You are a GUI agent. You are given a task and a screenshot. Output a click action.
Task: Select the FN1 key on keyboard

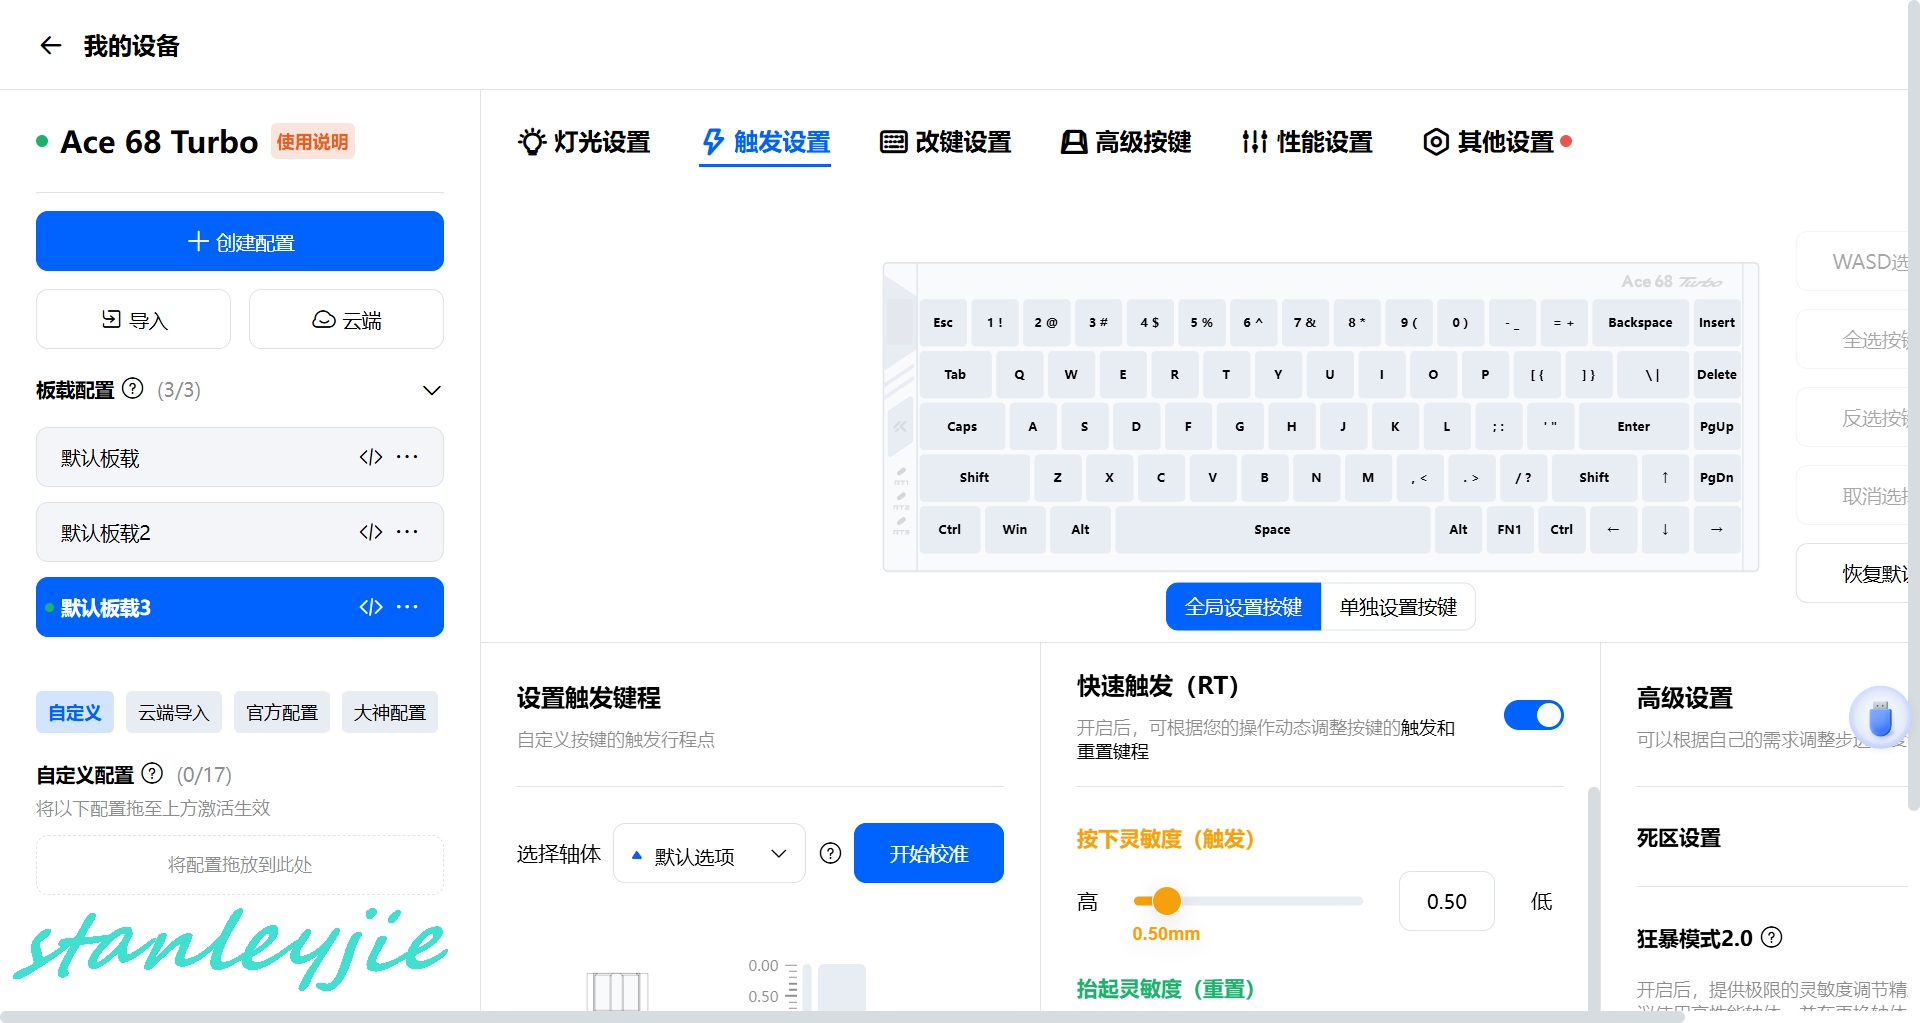coord(1509,530)
